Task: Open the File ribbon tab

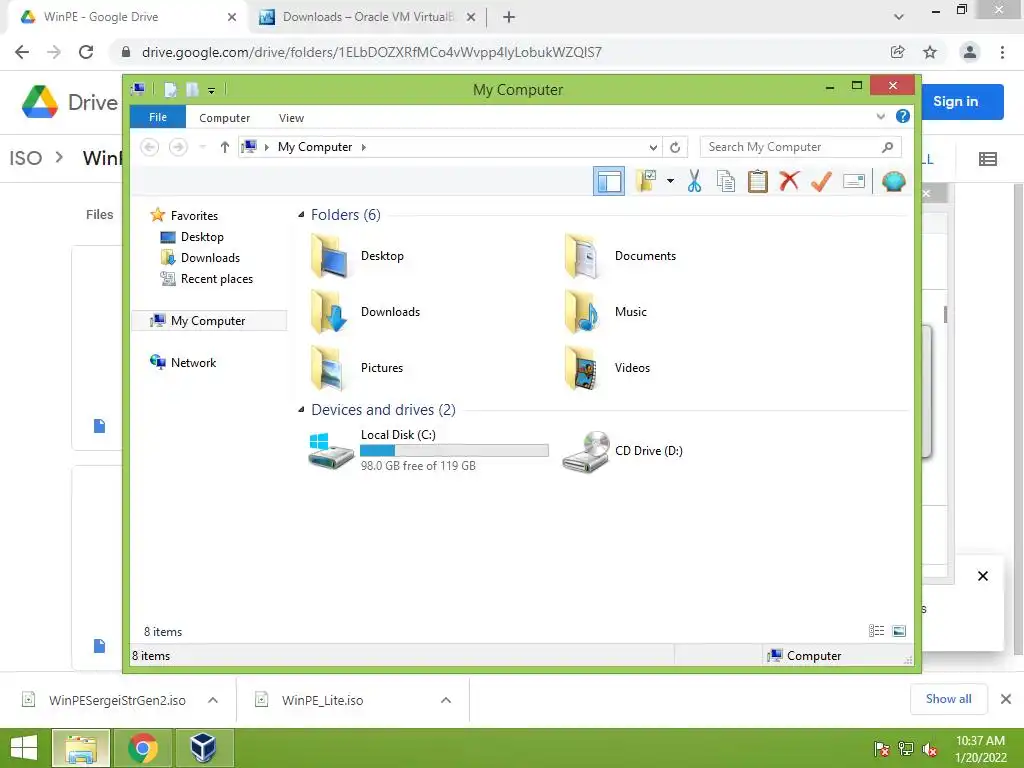Action: 158,117
